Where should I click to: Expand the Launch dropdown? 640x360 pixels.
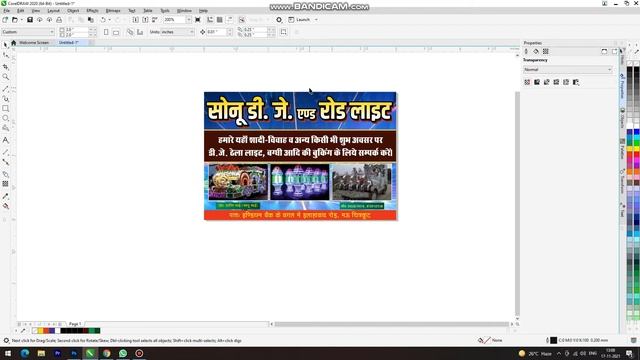[316, 20]
